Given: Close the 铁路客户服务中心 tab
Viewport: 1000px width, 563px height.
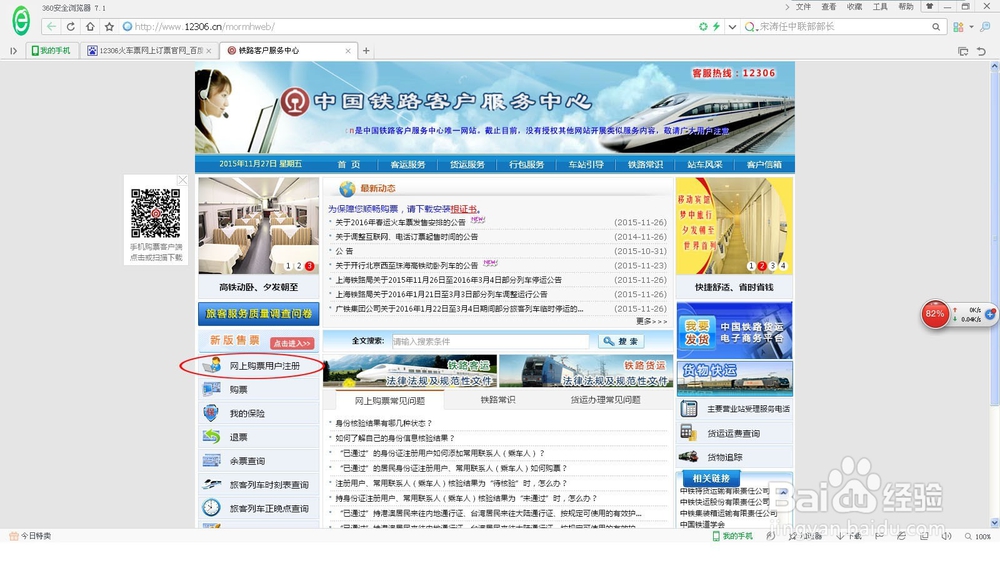Looking at the screenshot, I should [x=348, y=50].
